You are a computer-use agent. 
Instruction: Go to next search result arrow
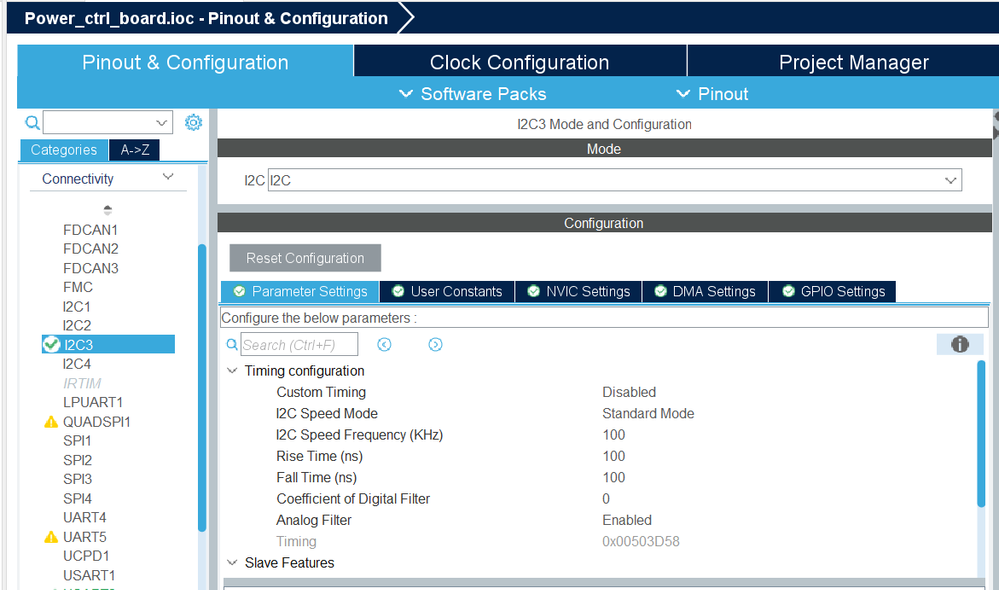(435, 345)
